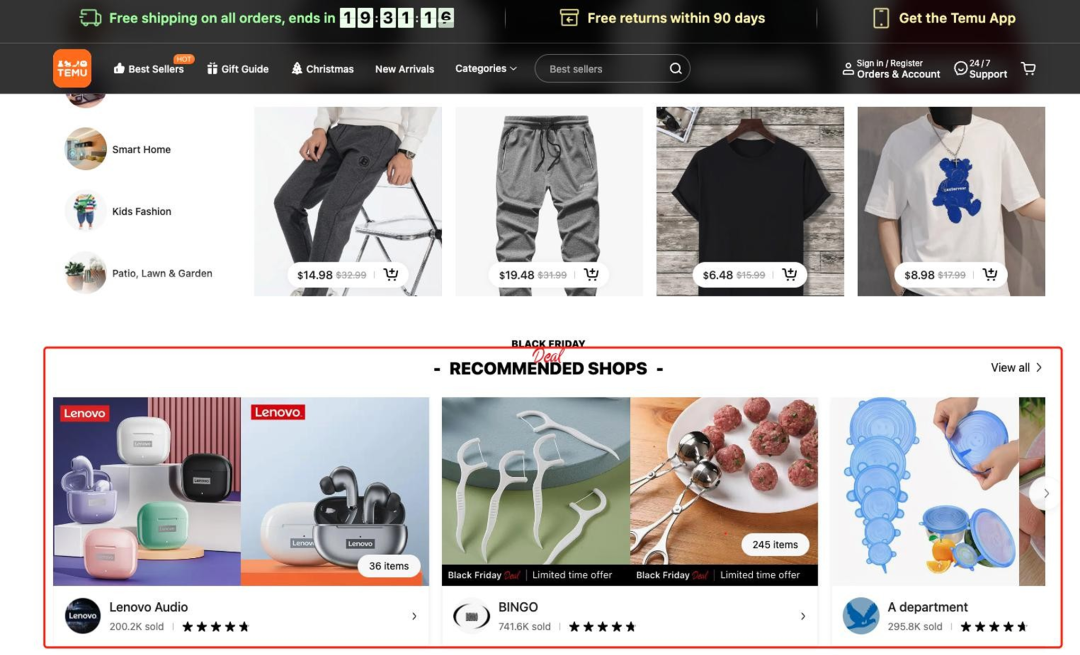Add $19.48 grey joggers to cart
The width and height of the screenshot is (1080, 655).
(592, 274)
